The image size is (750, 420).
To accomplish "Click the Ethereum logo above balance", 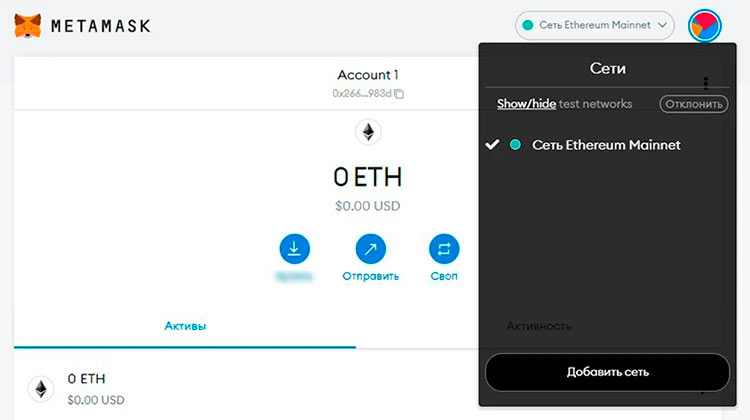I will click(368, 133).
